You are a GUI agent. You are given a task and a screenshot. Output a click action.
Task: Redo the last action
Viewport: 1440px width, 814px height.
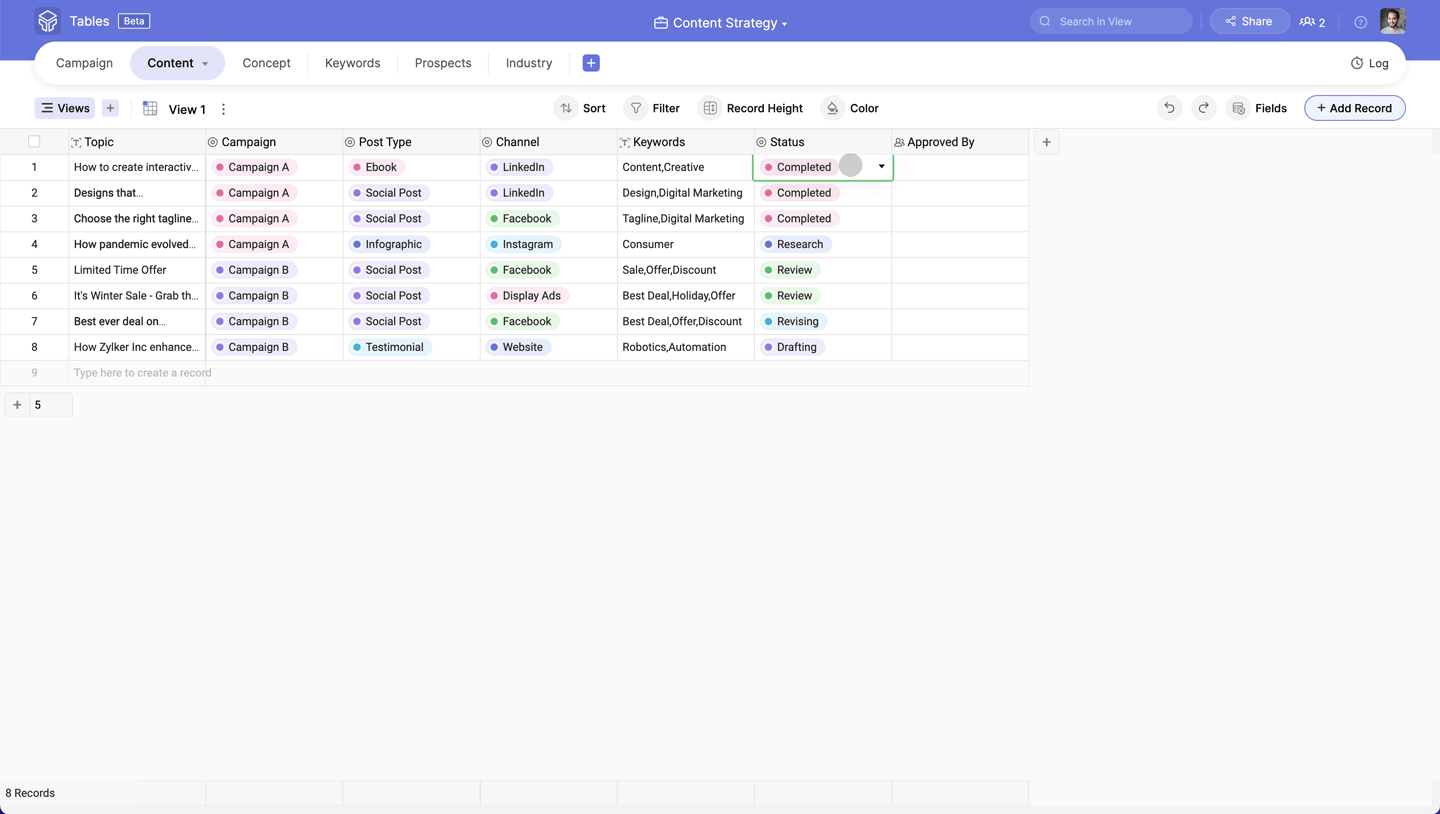(1203, 108)
